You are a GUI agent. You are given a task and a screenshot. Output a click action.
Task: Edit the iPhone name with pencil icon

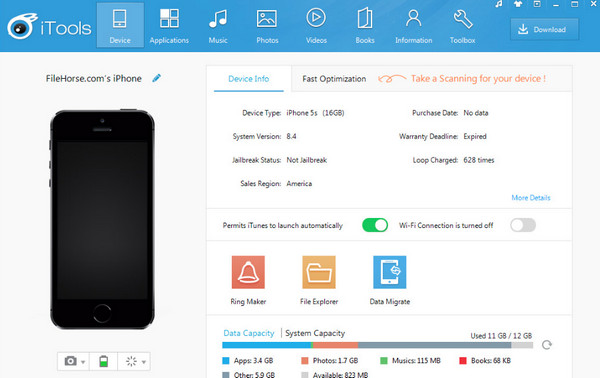pyautogui.click(x=157, y=78)
